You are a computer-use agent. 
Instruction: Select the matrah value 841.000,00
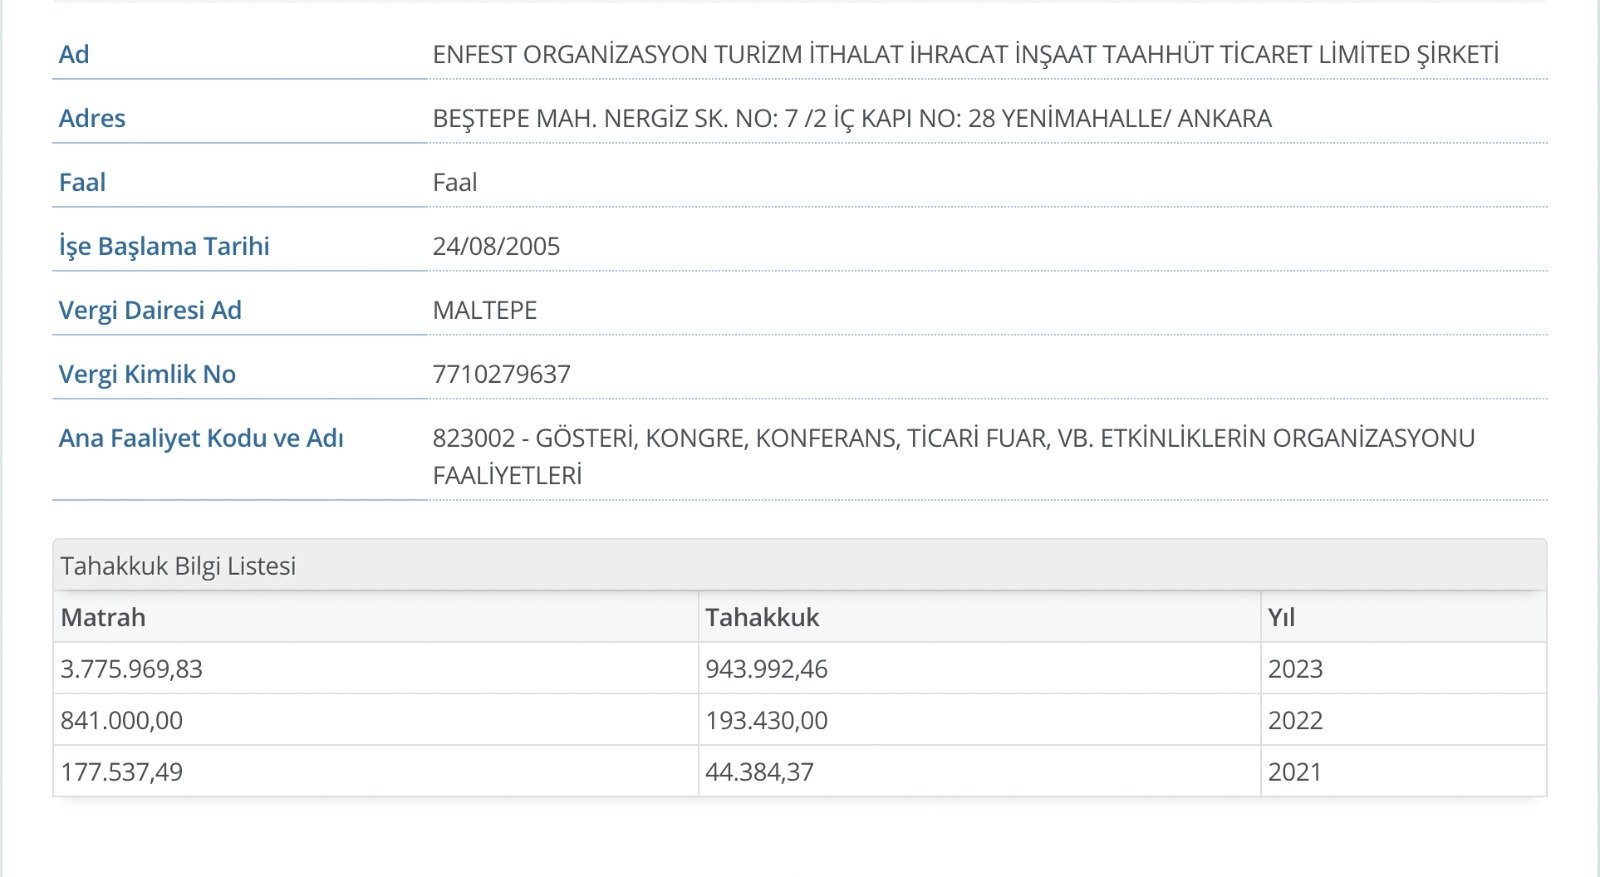(121, 721)
